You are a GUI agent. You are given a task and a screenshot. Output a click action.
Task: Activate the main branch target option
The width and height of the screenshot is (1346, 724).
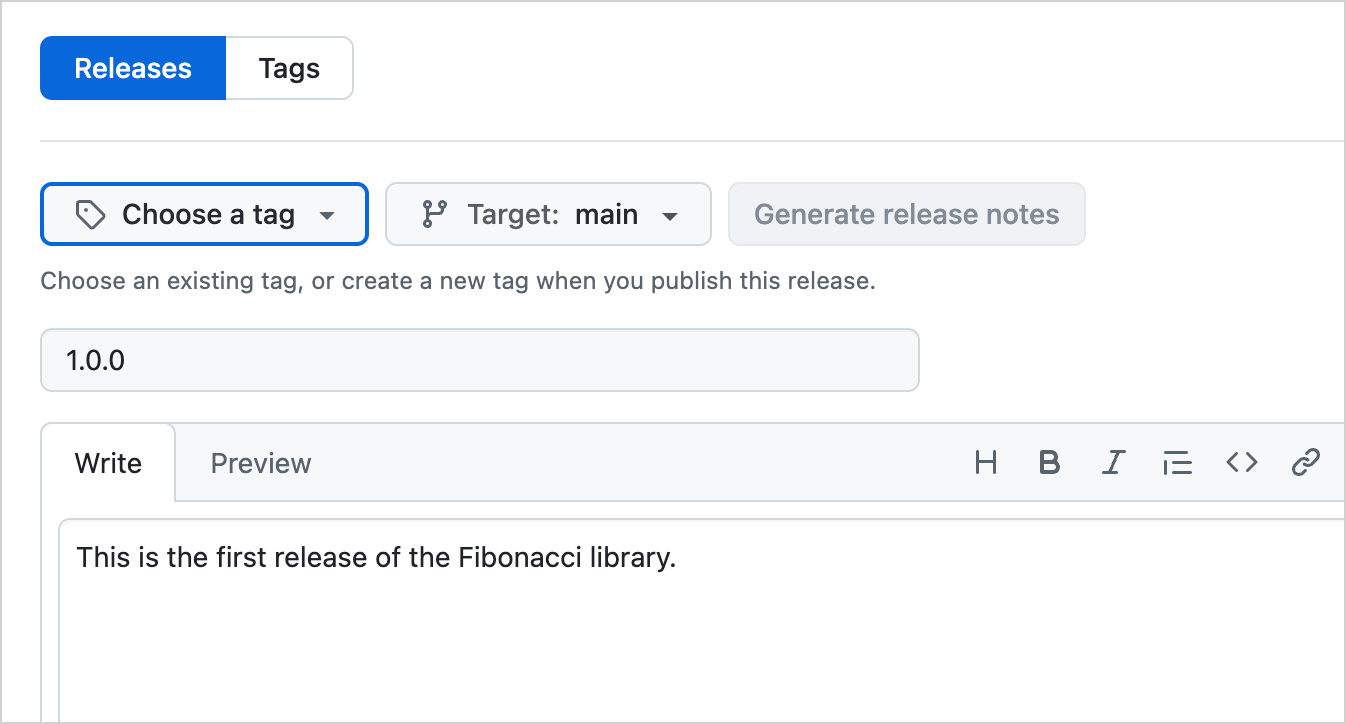click(x=606, y=213)
